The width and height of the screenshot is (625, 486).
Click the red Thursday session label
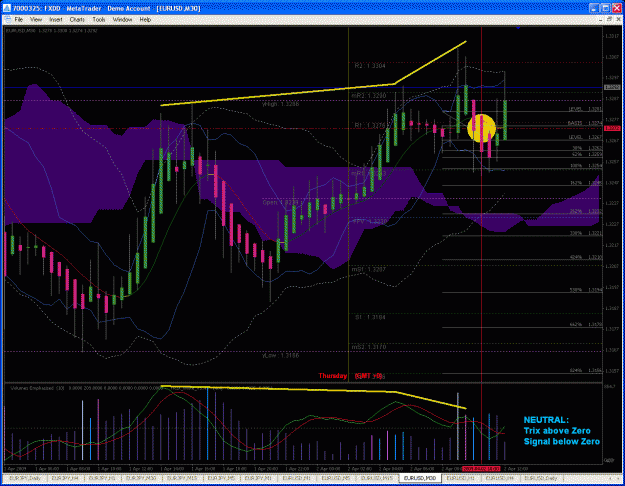(332, 376)
